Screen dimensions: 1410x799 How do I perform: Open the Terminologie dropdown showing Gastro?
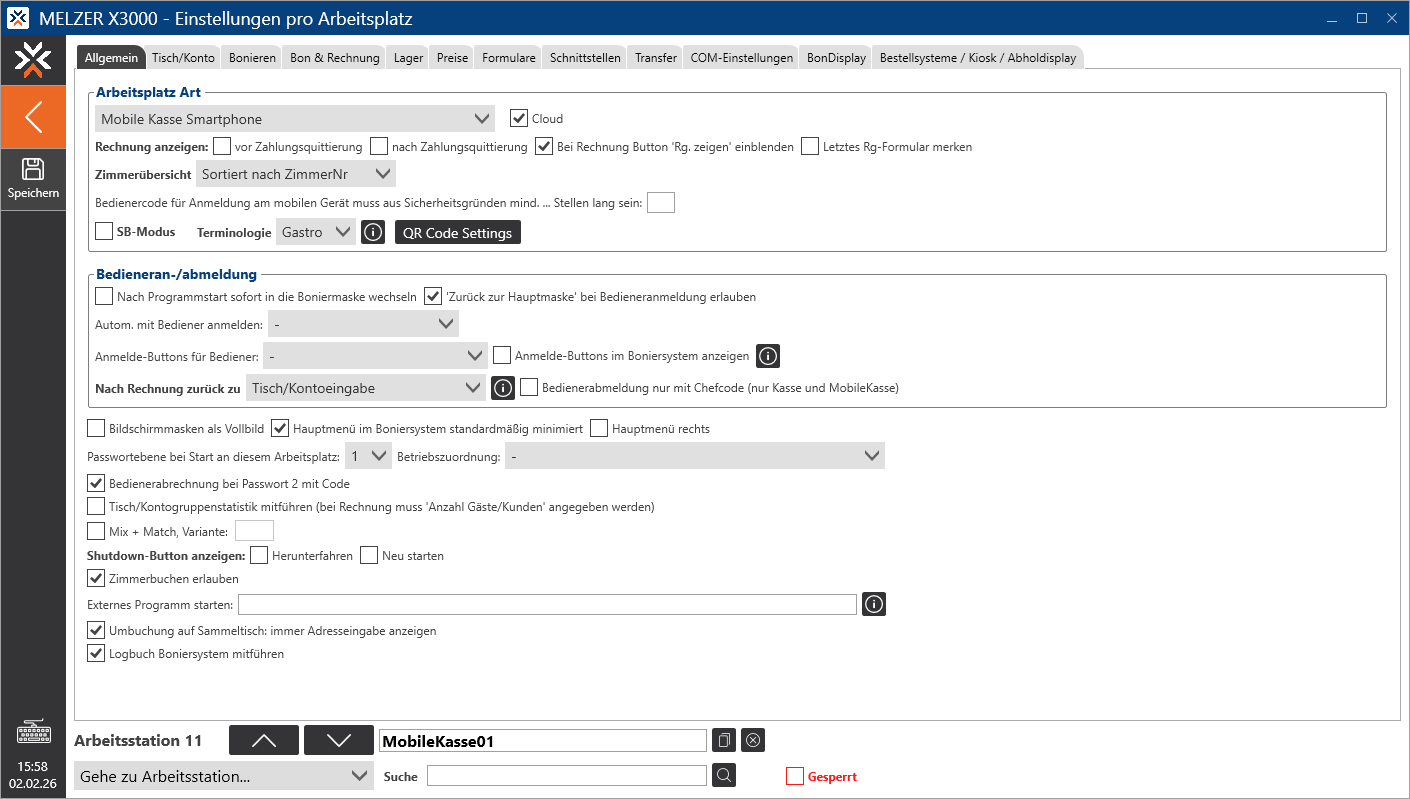click(x=316, y=232)
